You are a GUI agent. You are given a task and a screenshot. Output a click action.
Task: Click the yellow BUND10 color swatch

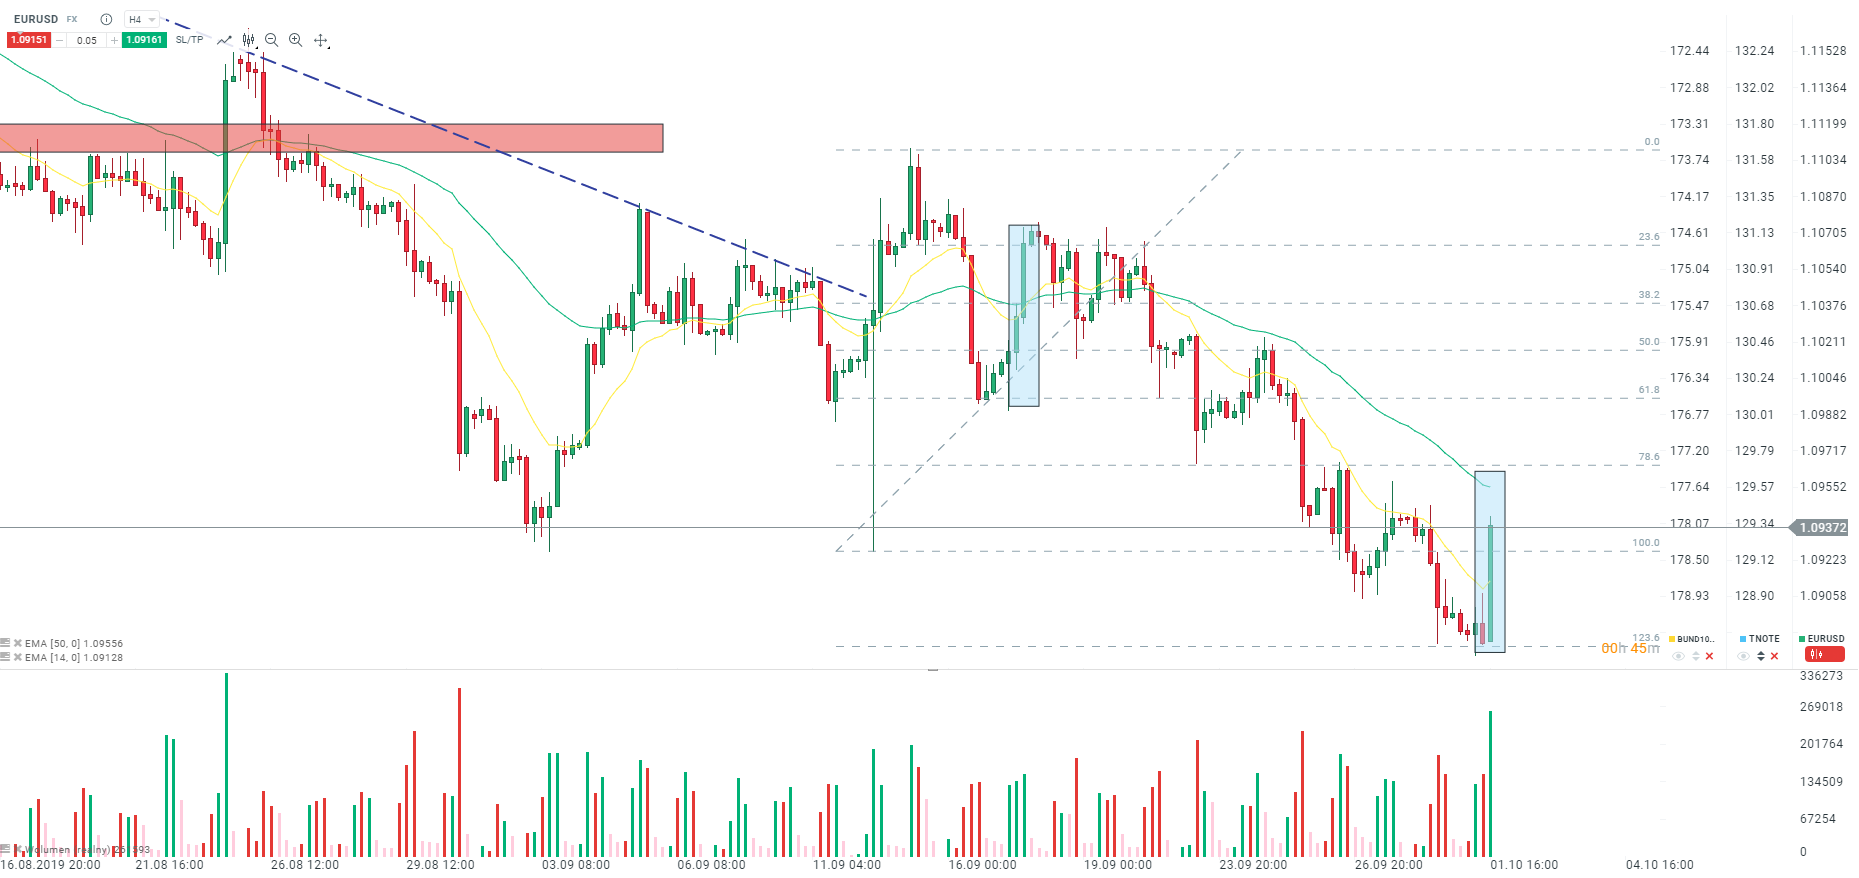(1672, 639)
